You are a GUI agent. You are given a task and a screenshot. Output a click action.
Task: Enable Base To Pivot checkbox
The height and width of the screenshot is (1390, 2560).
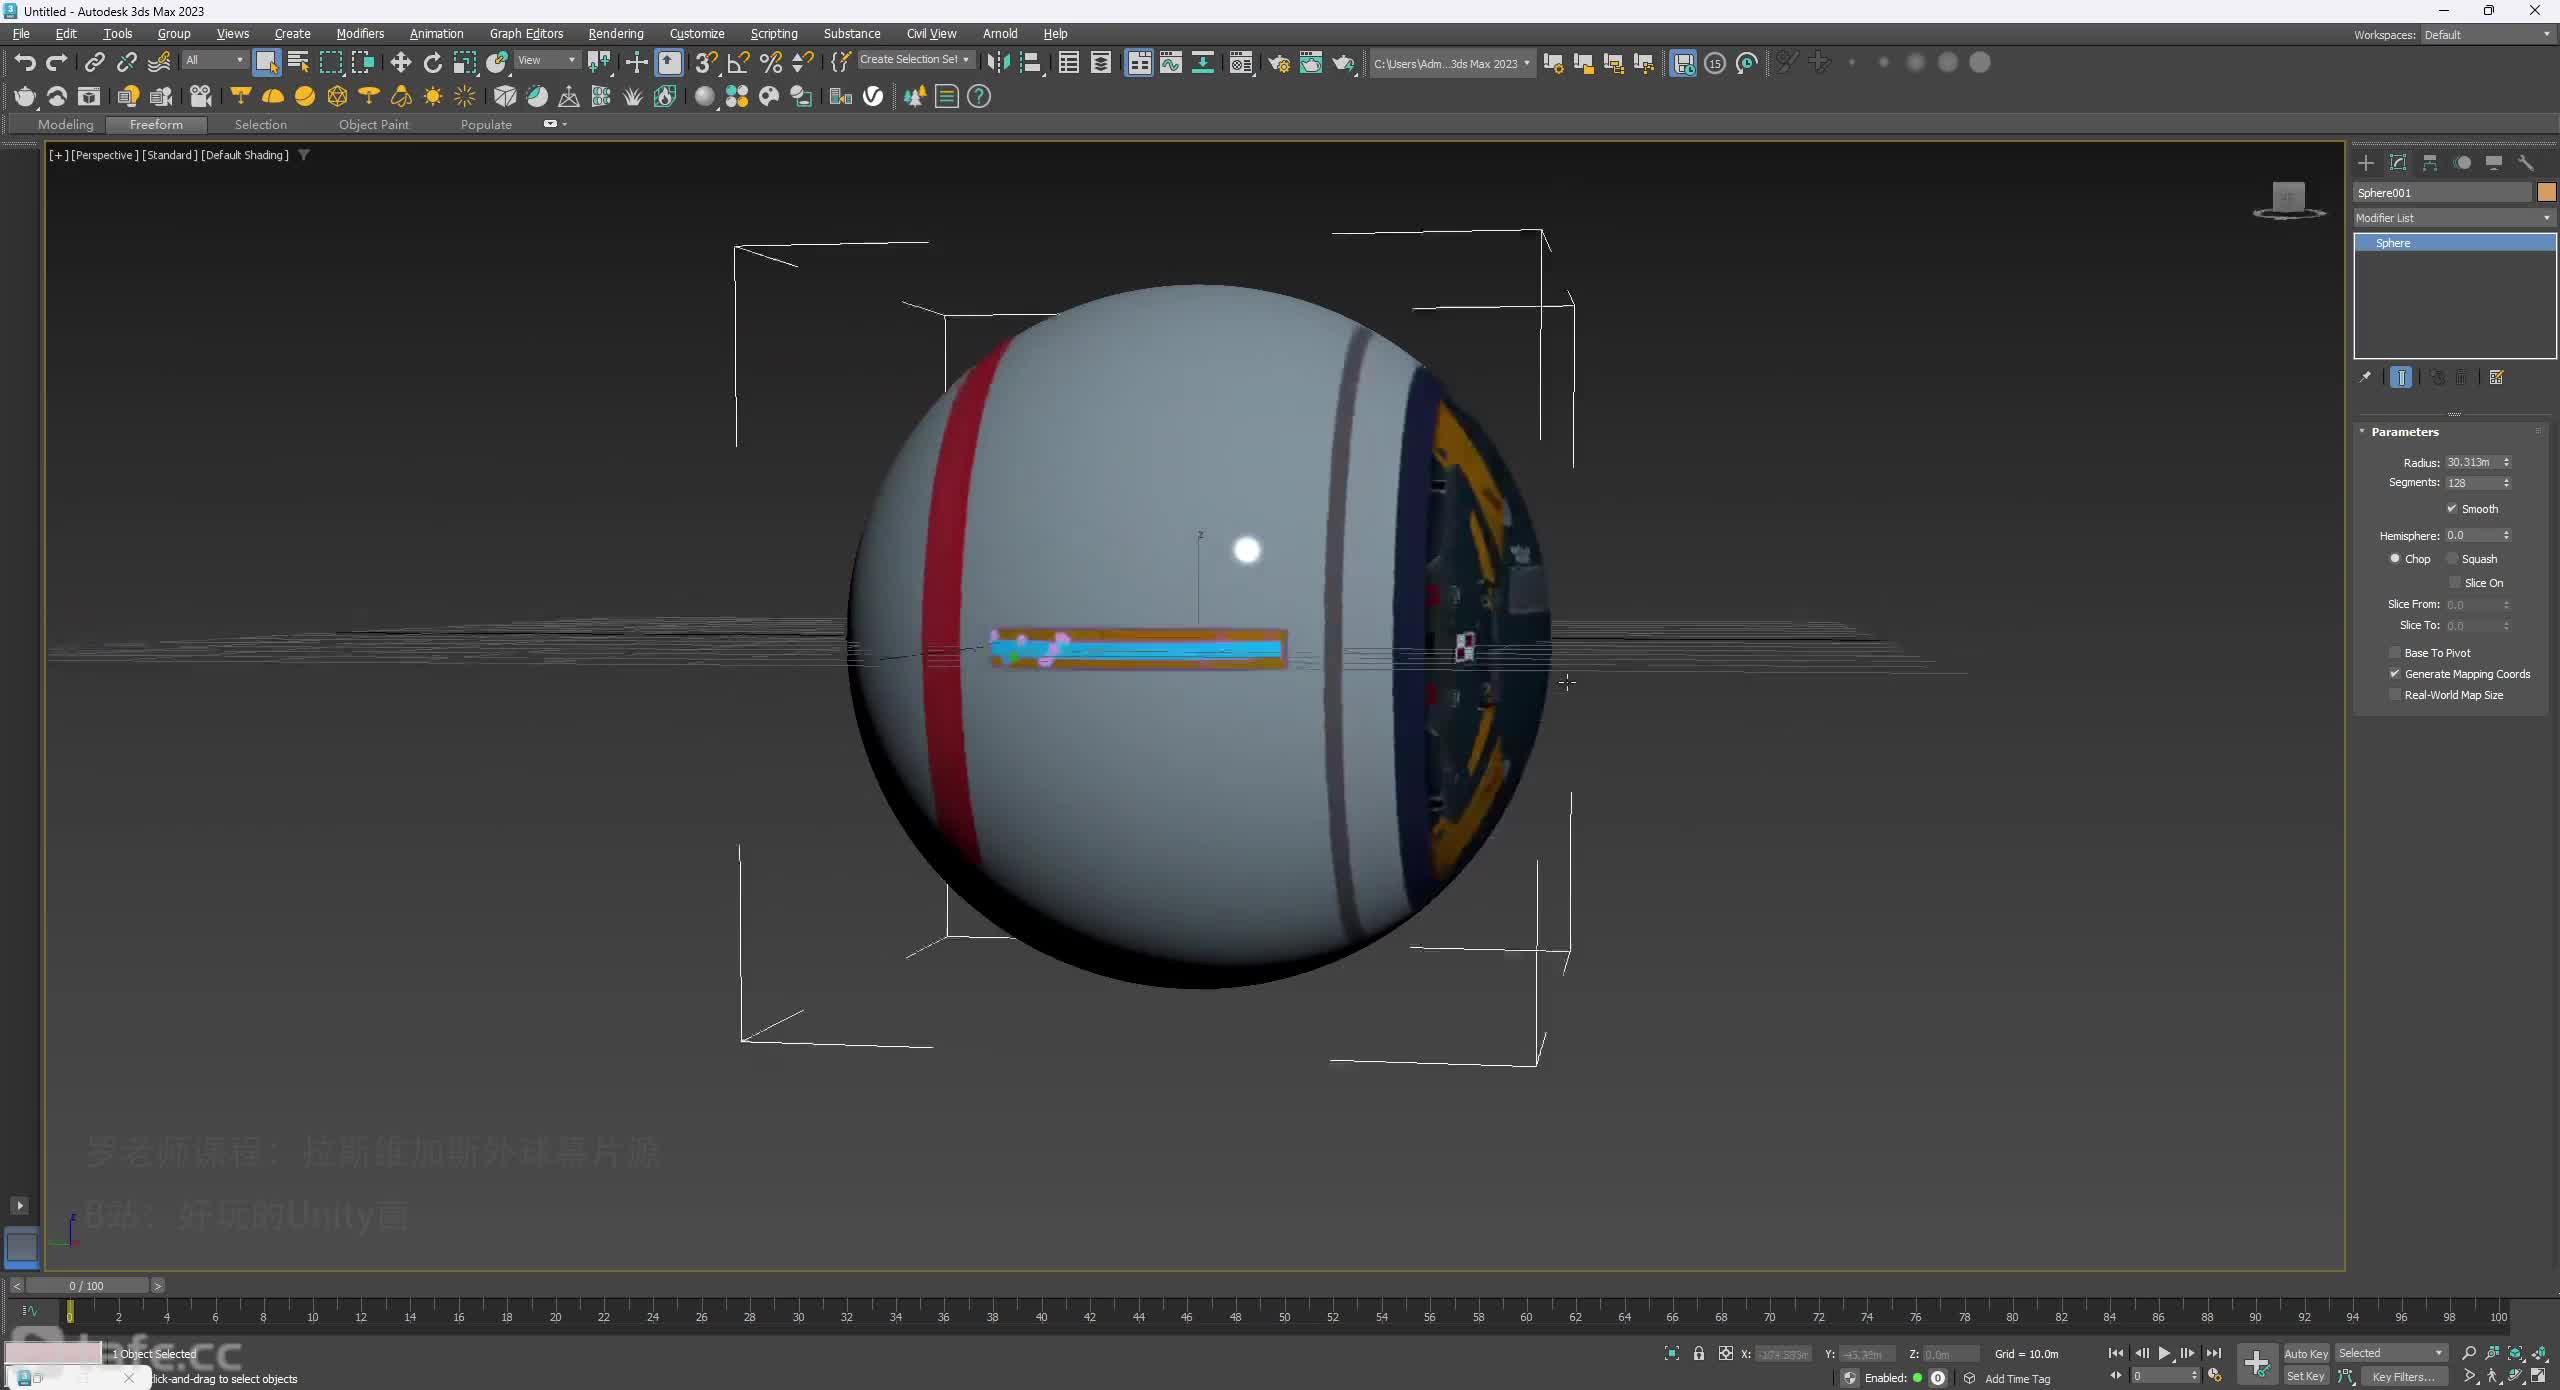(x=2395, y=653)
